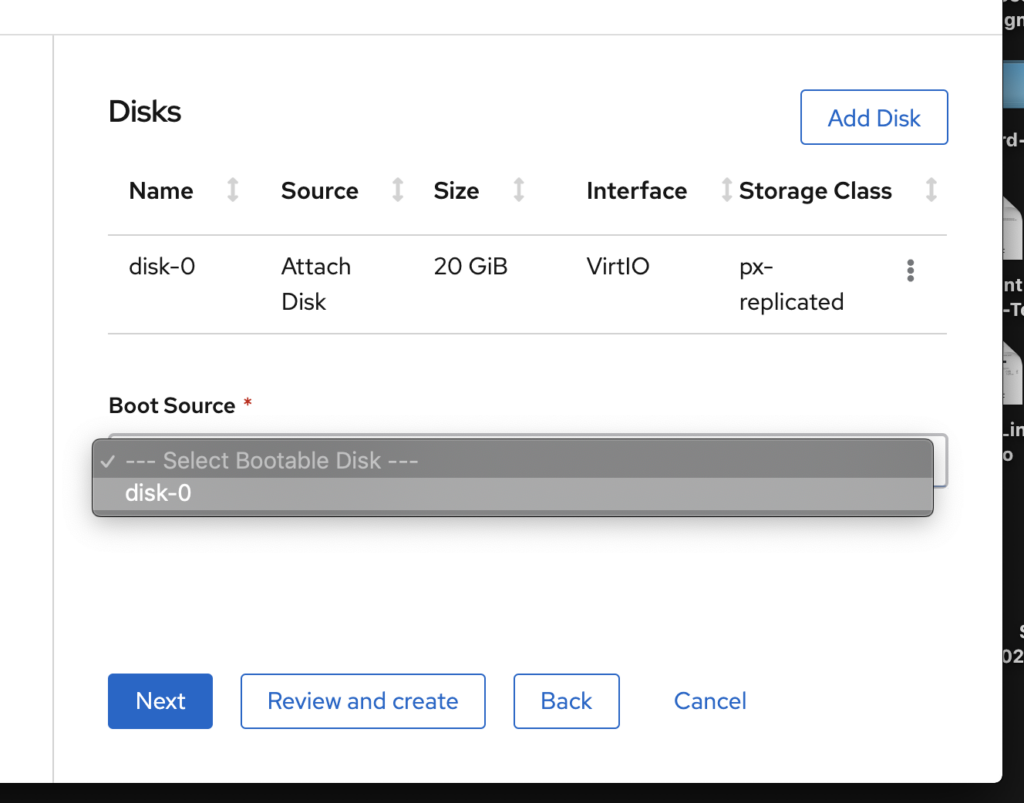Click the px-replicated storage class text
Viewport: 1024px width, 803px height.
(x=791, y=284)
